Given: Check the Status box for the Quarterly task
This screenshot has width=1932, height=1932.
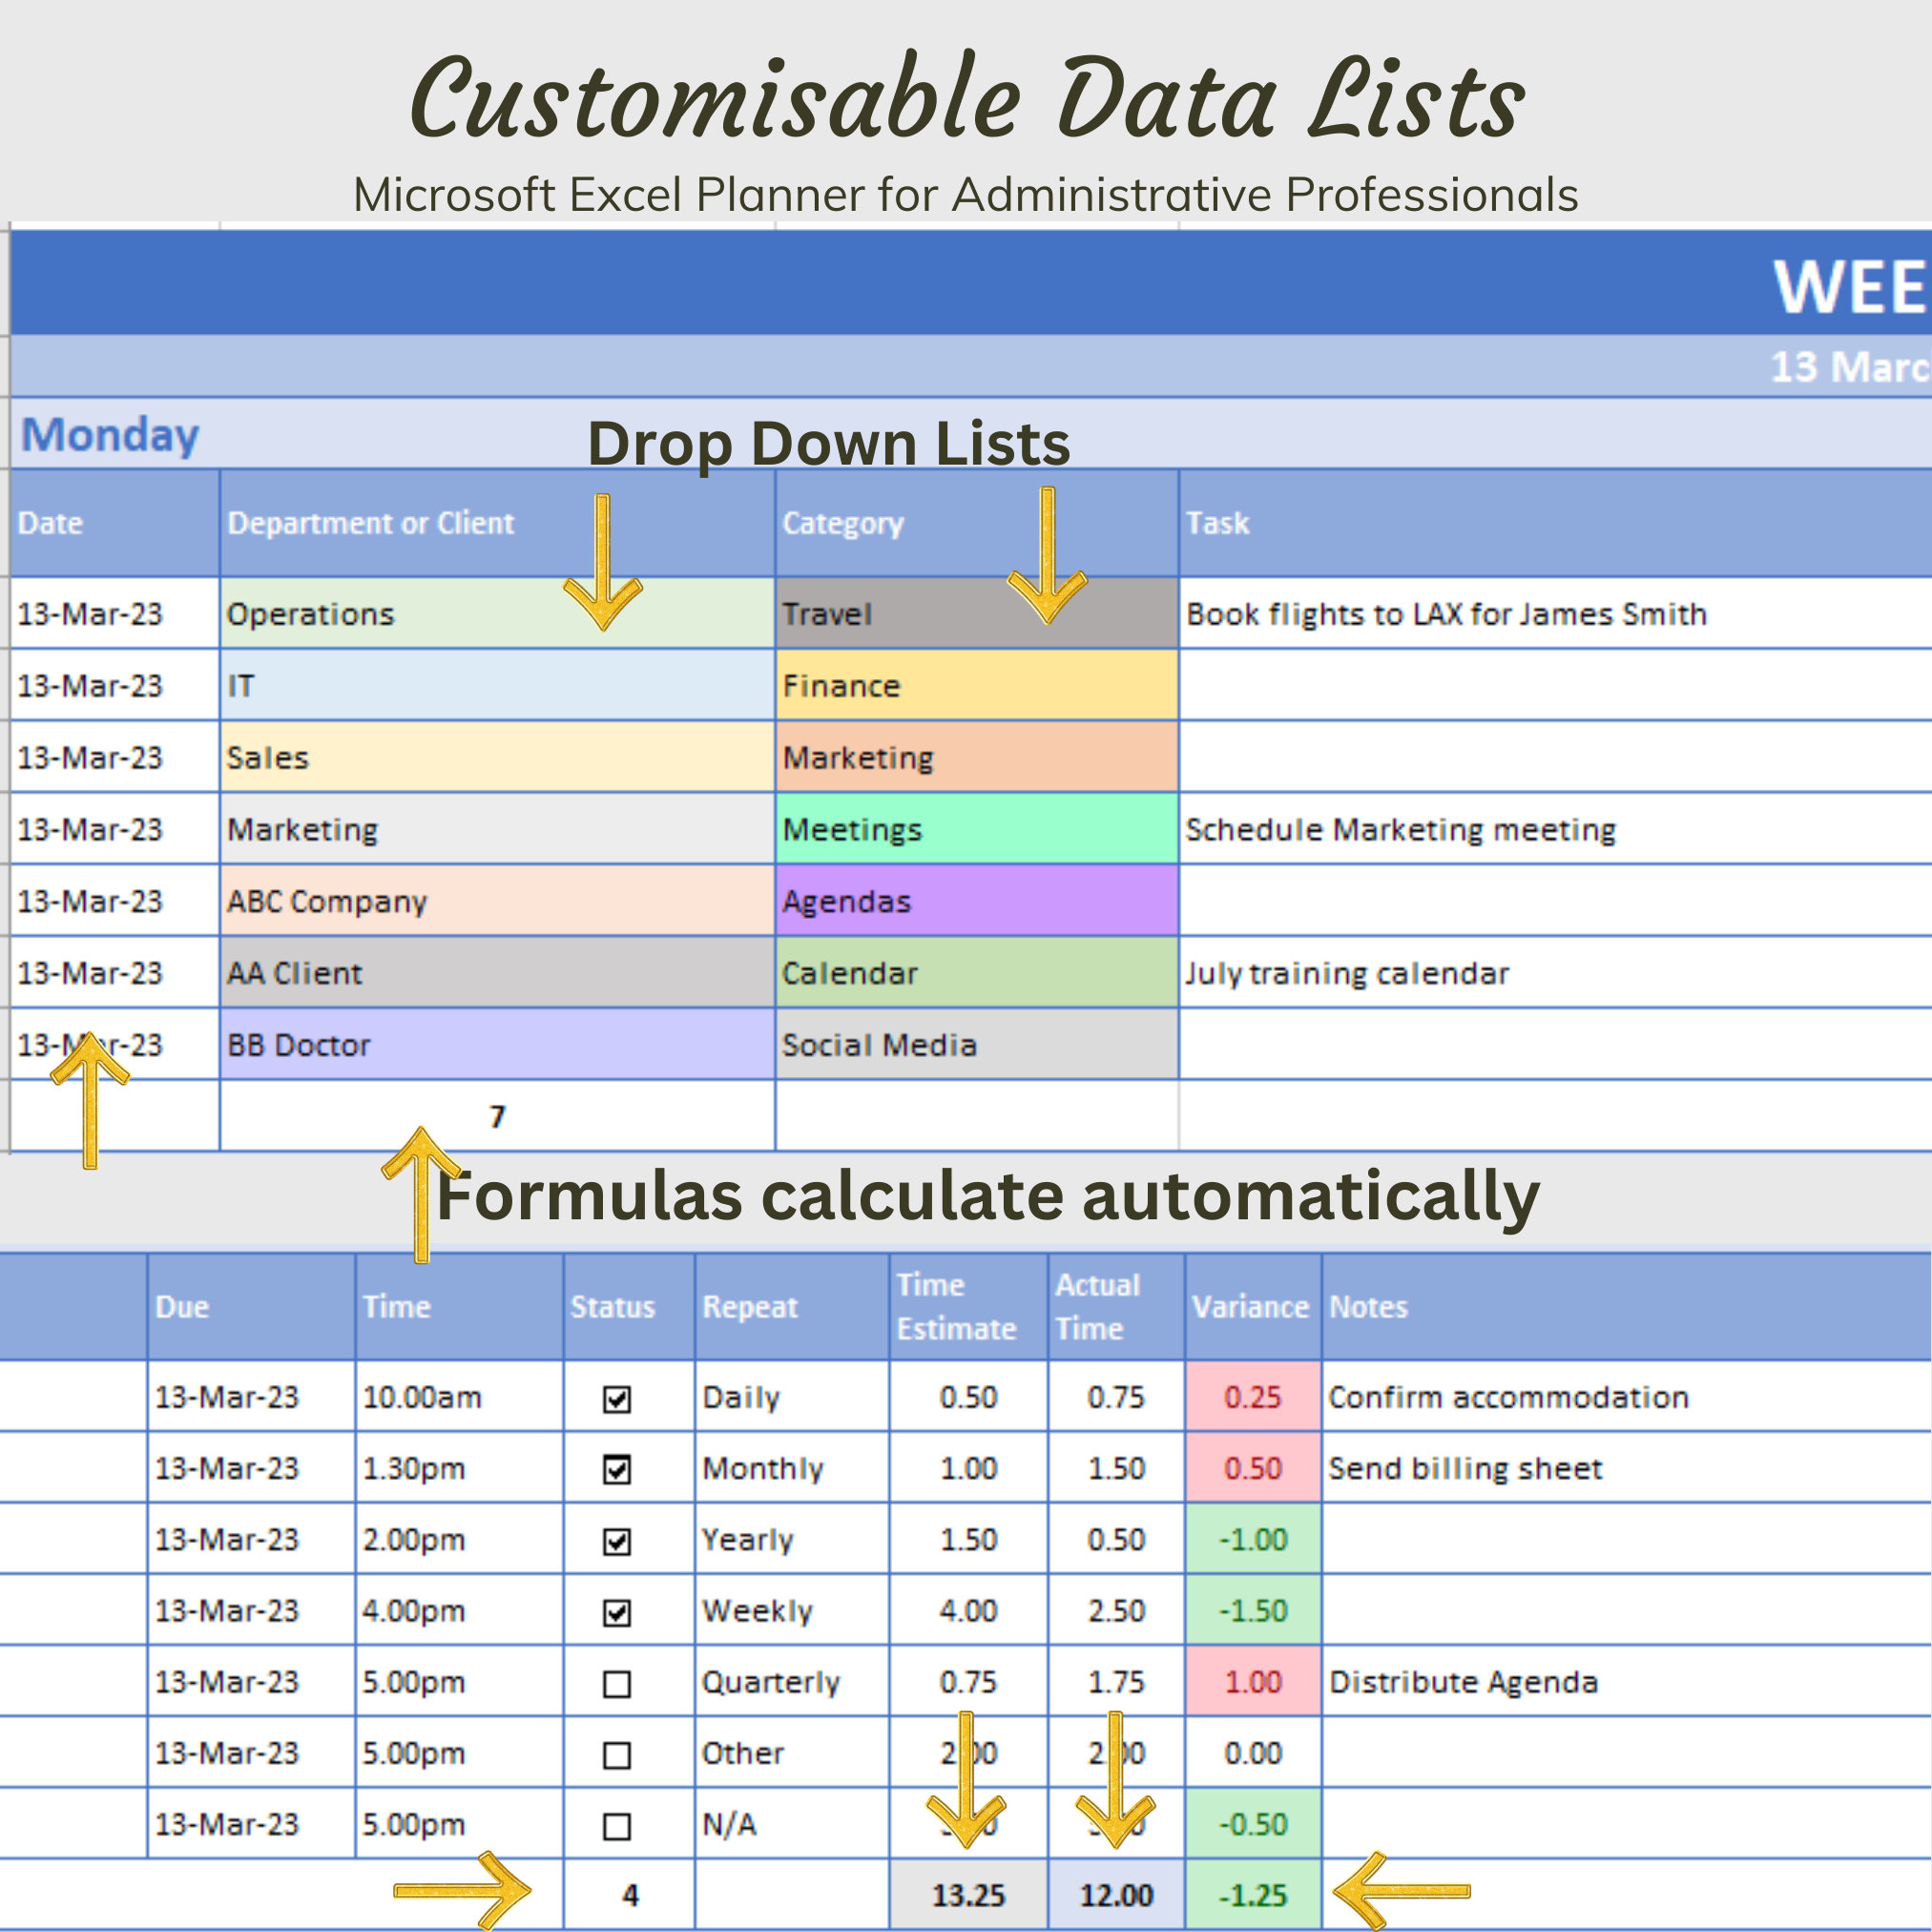Looking at the screenshot, I should (x=617, y=1682).
